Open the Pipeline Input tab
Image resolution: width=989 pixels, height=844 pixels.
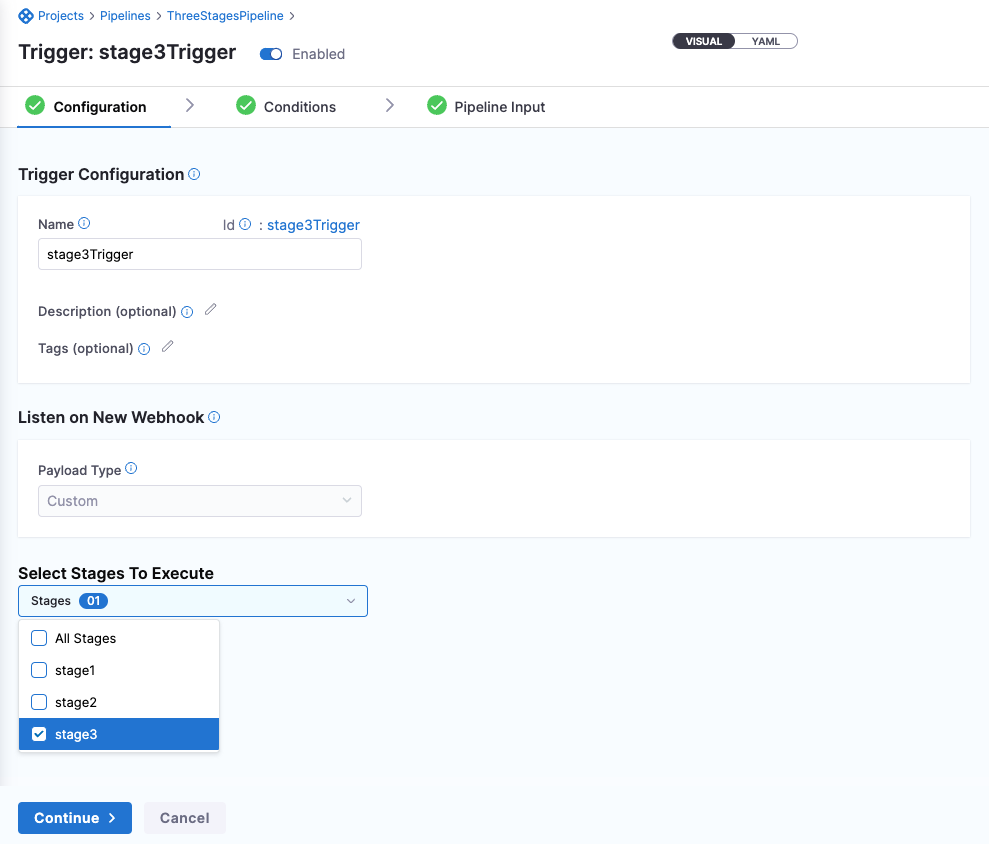(499, 107)
